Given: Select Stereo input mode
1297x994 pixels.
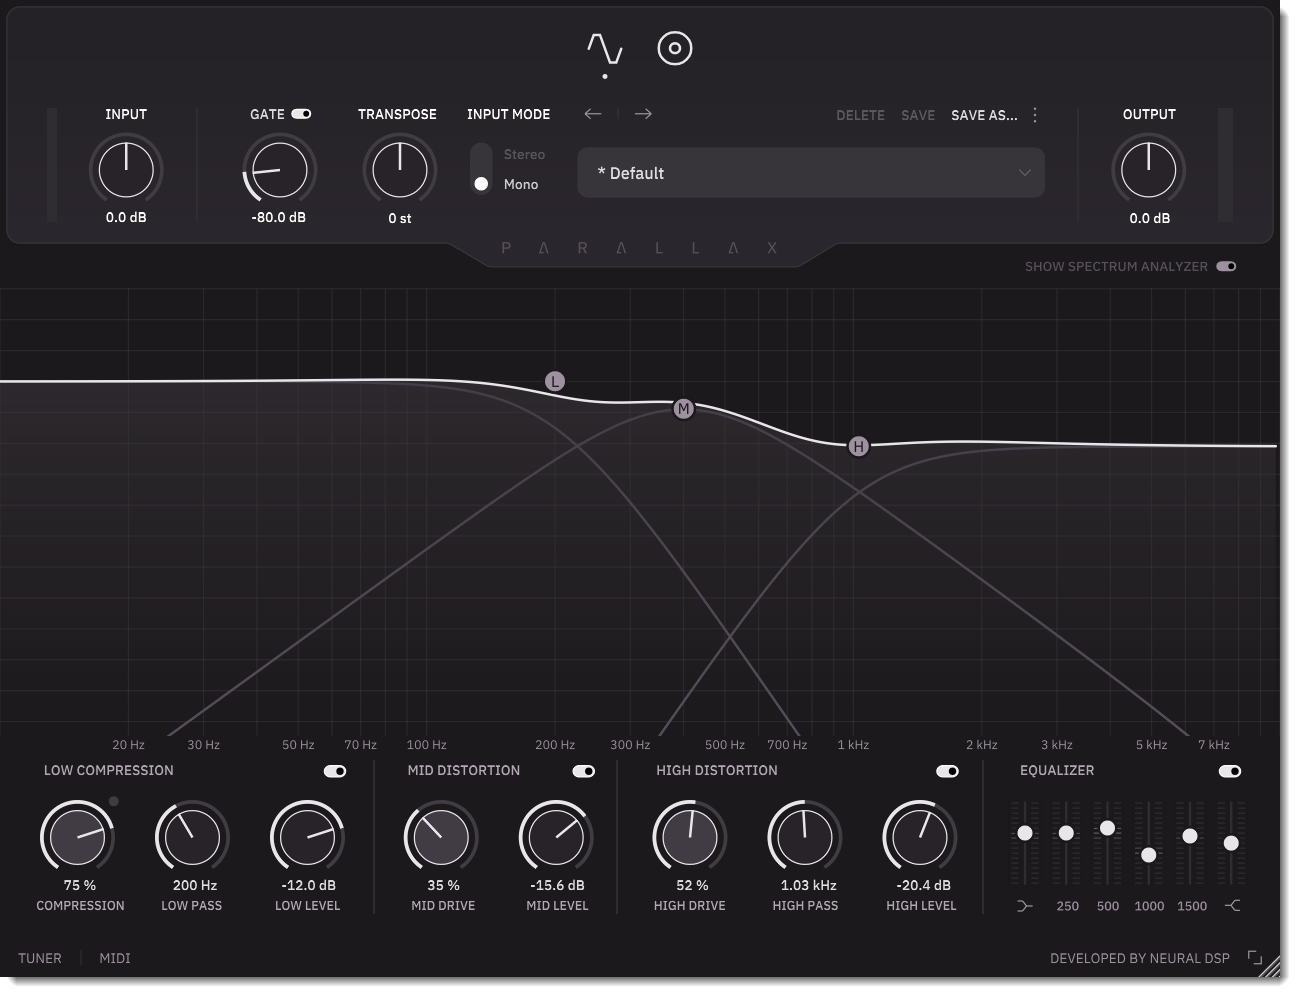Looking at the screenshot, I should [x=524, y=155].
